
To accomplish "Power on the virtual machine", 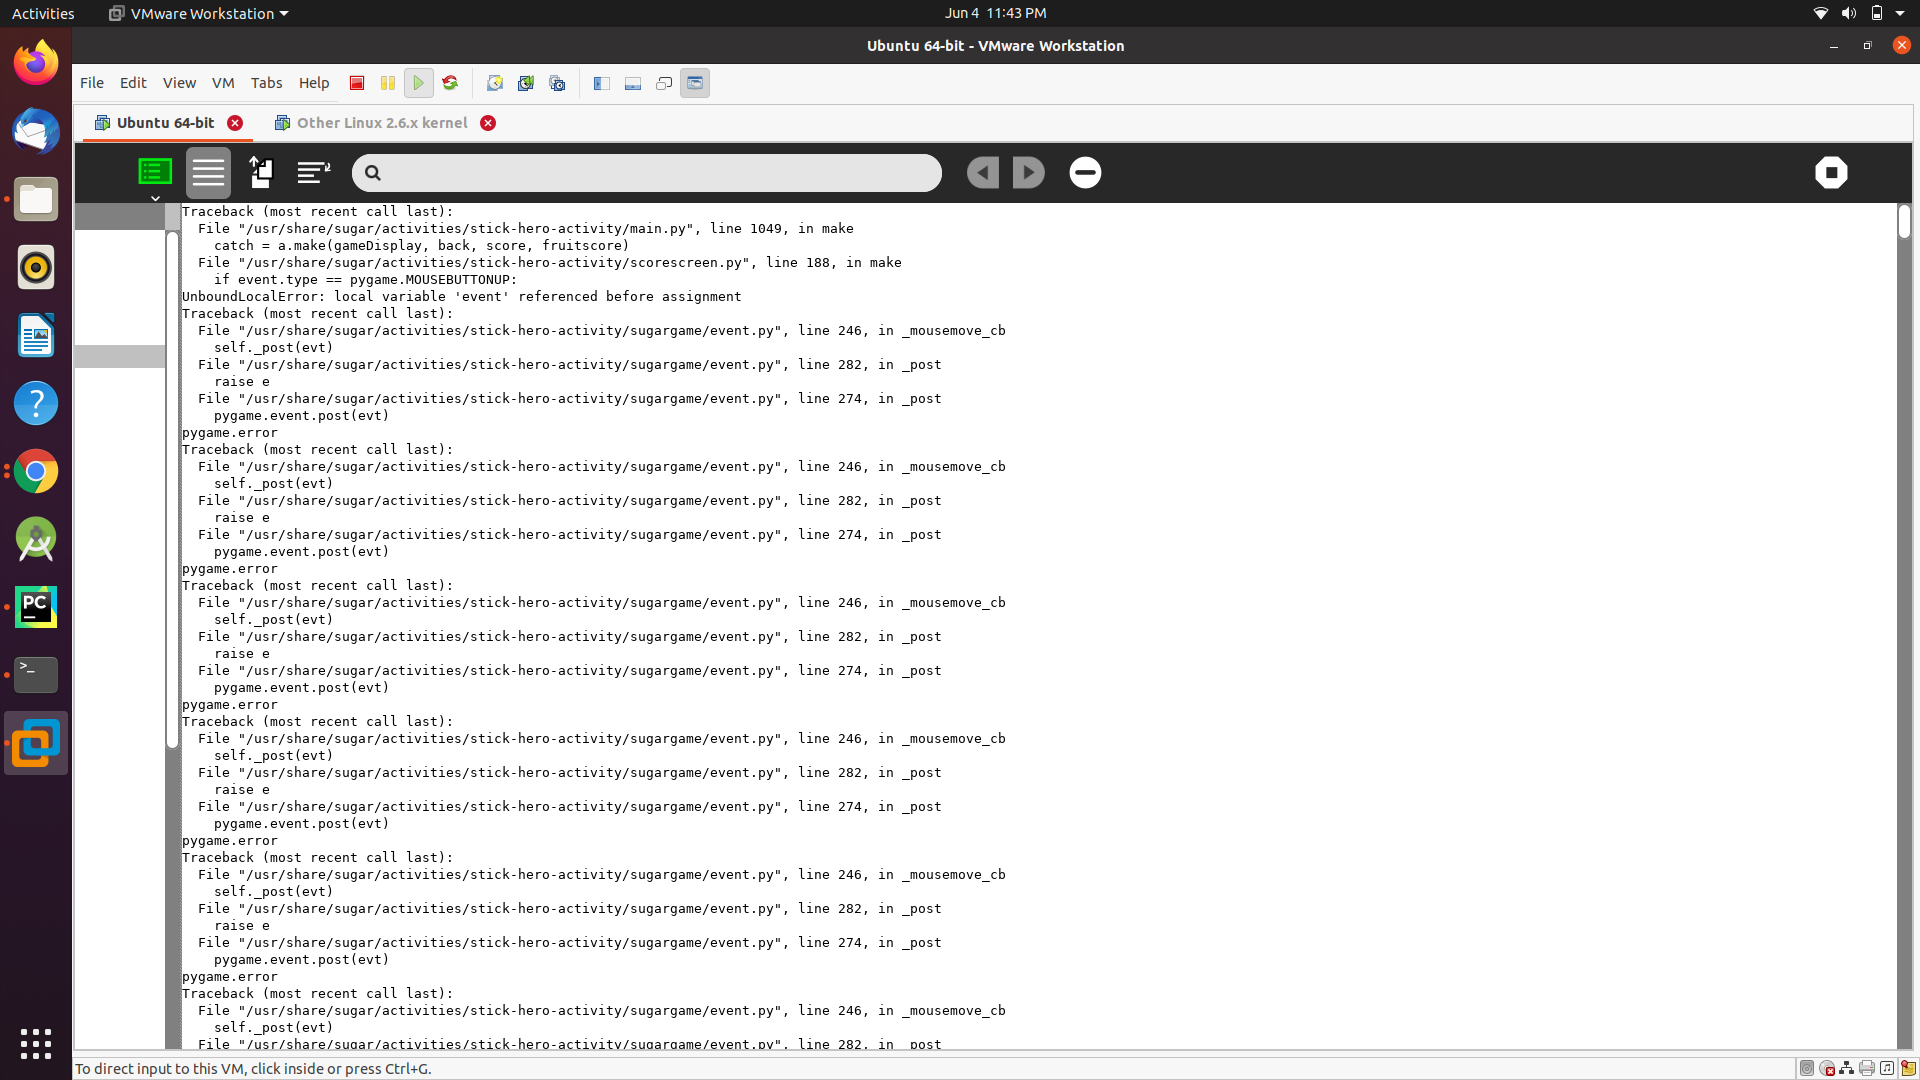I will click(x=419, y=83).
